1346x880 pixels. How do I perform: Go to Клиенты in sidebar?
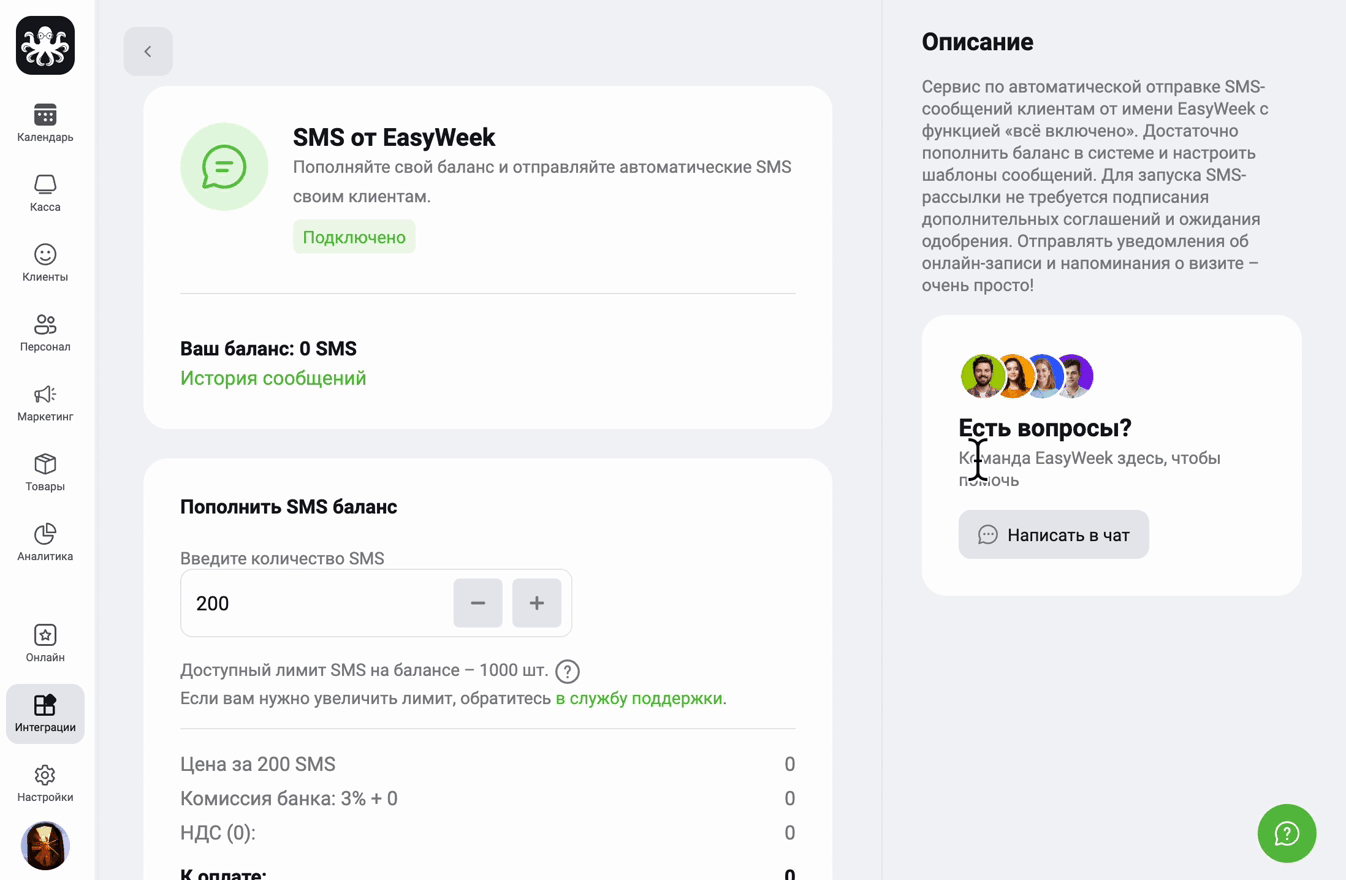[x=45, y=263]
